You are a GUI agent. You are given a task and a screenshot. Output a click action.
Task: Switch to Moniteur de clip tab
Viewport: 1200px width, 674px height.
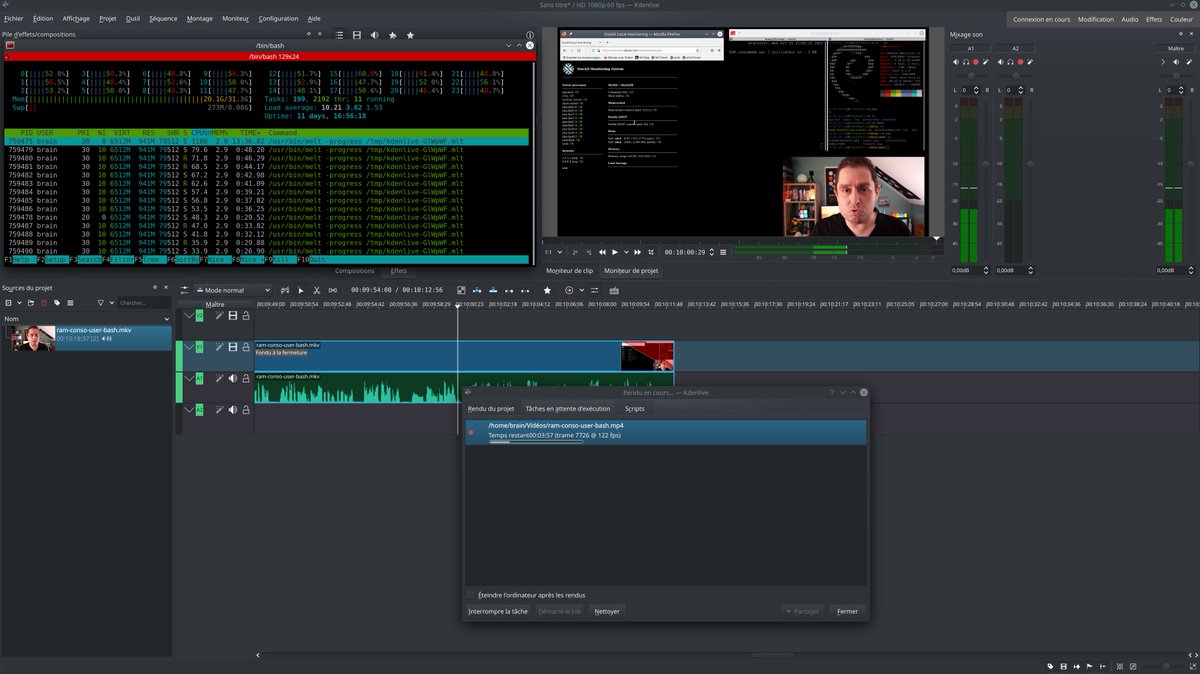pos(569,270)
